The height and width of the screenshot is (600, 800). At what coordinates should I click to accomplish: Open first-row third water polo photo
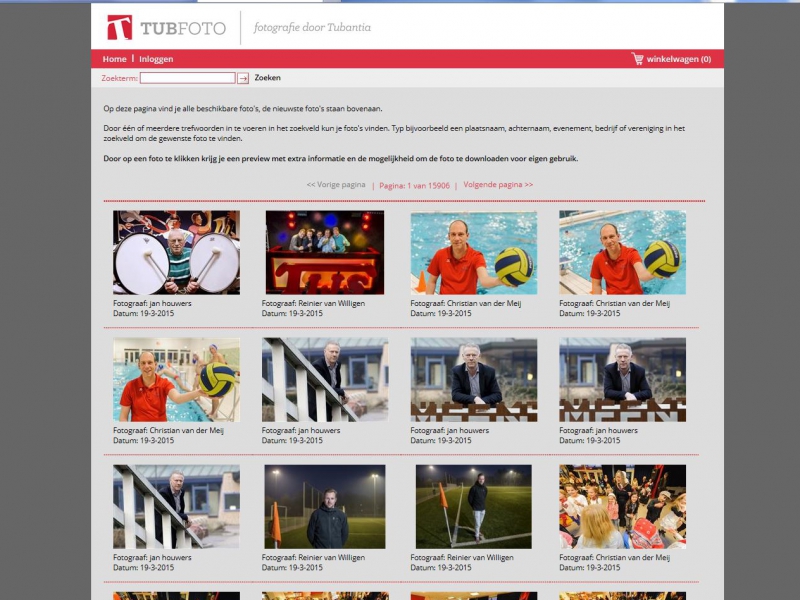(473, 252)
